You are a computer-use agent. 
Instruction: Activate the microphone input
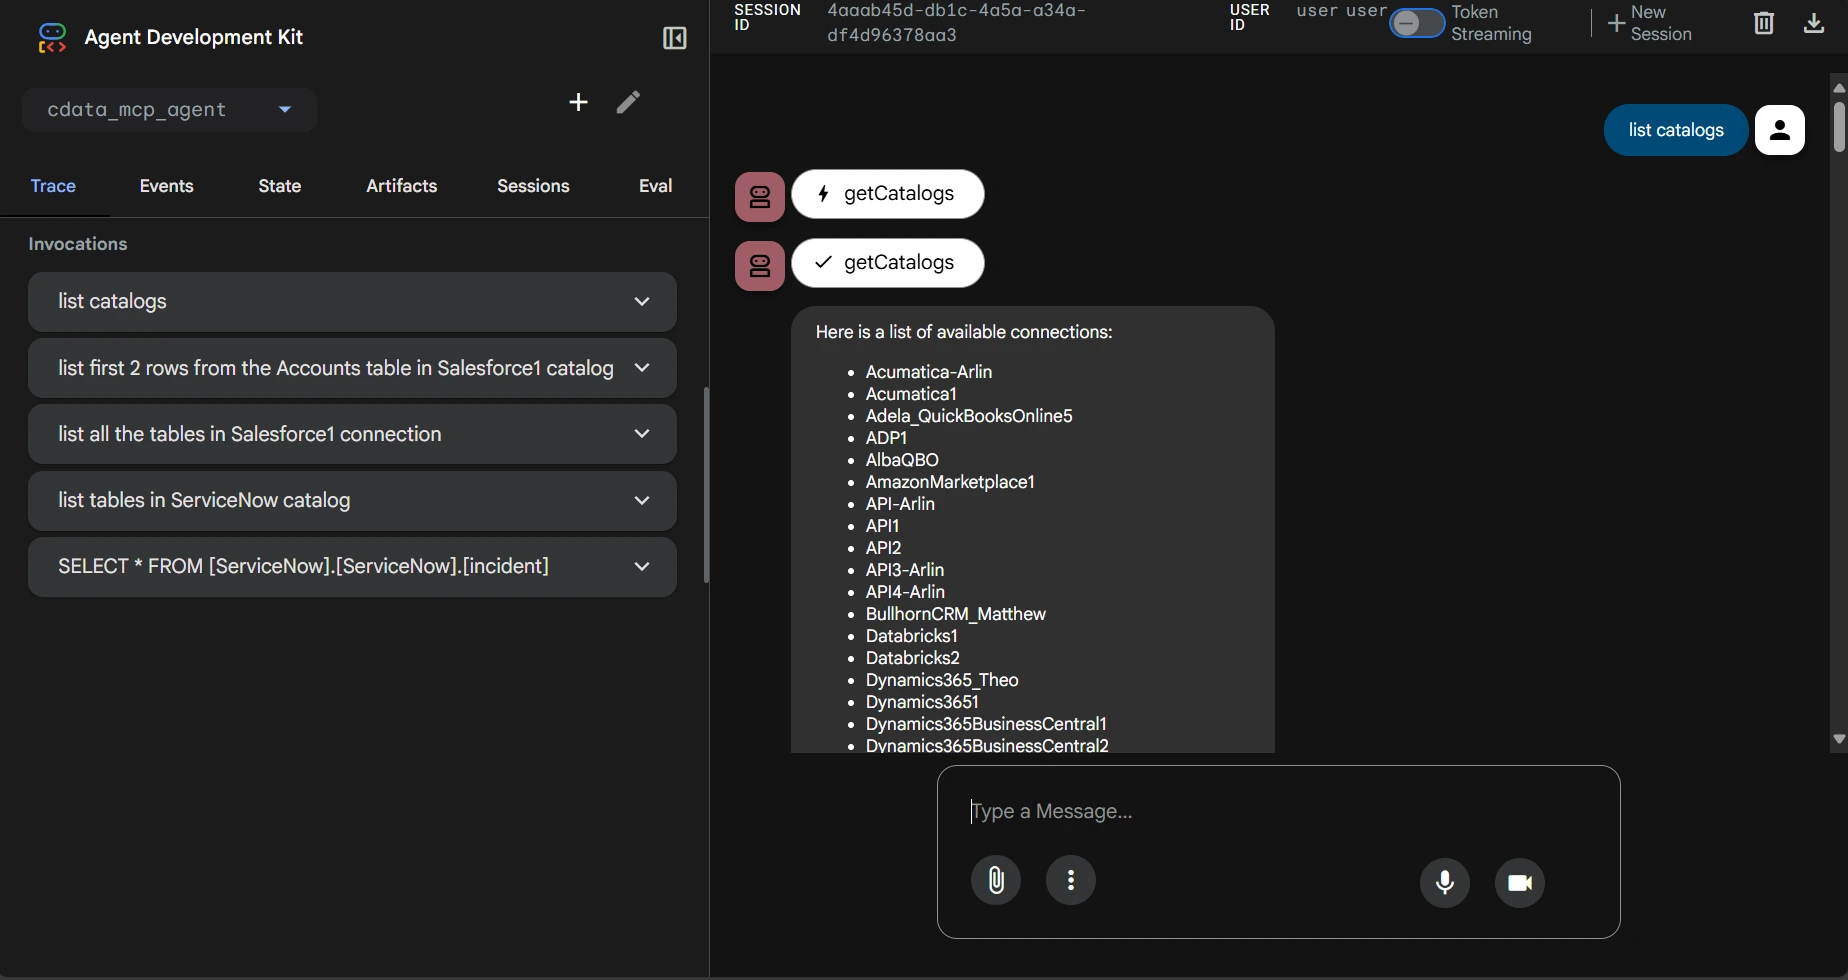(x=1445, y=882)
